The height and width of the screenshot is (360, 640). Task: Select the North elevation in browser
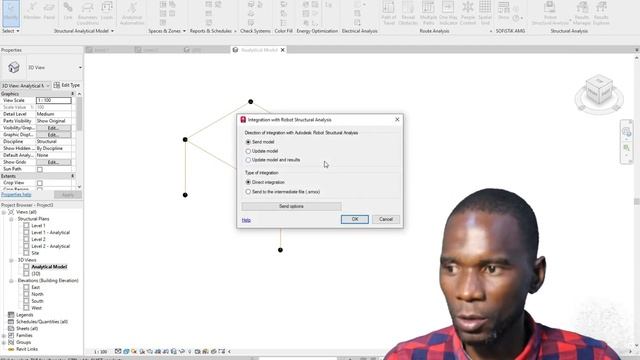37,294
